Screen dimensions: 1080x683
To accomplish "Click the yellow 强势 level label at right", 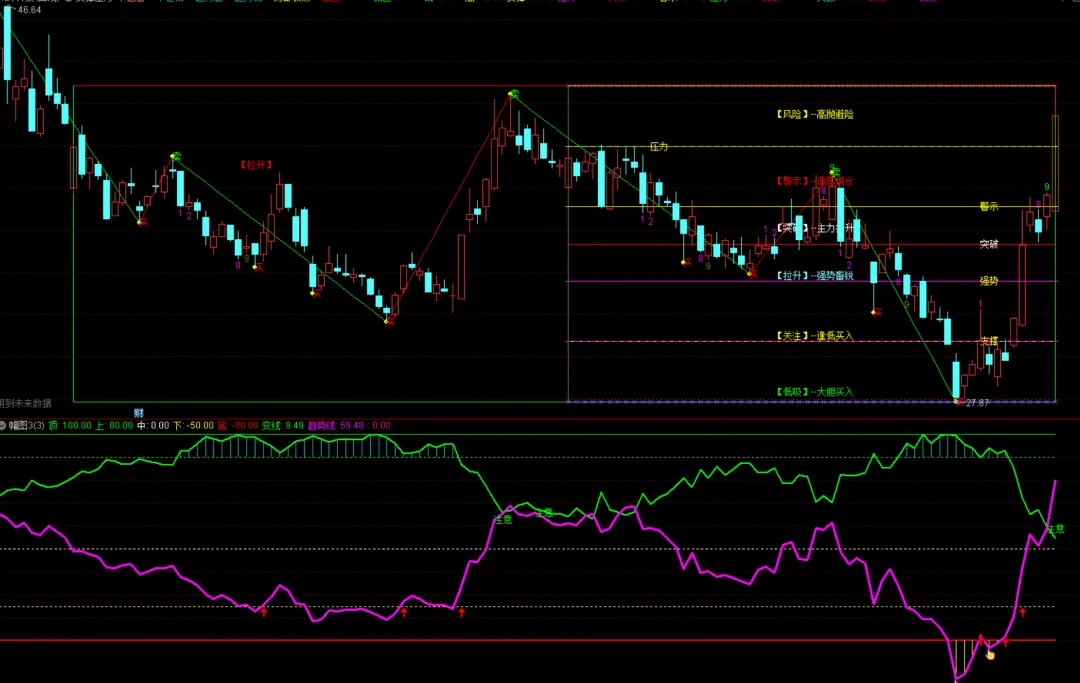I will click(989, 281).
